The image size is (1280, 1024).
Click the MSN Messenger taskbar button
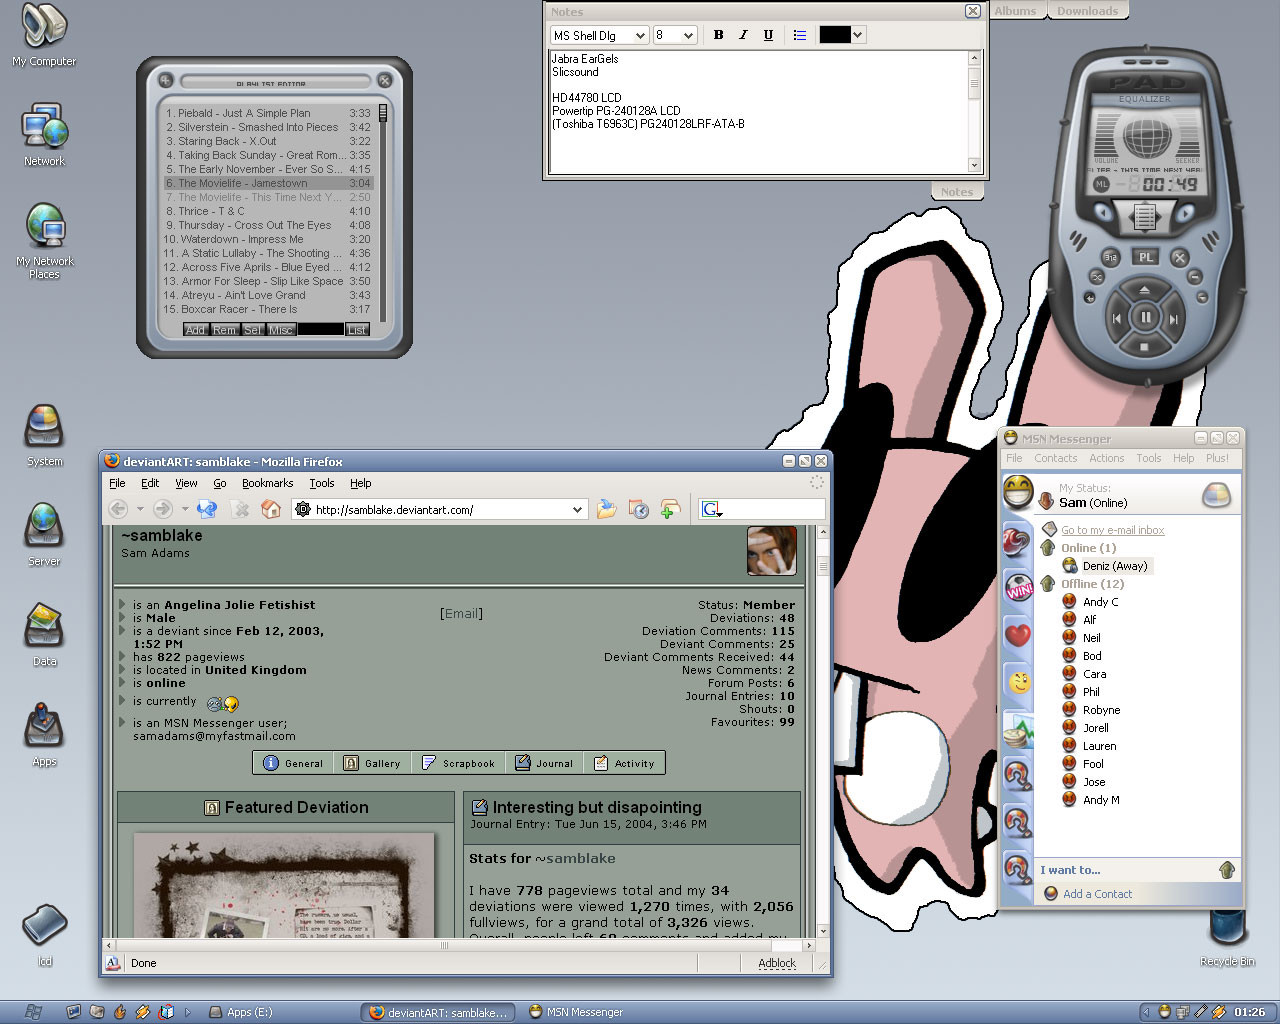click(576, 1012)
